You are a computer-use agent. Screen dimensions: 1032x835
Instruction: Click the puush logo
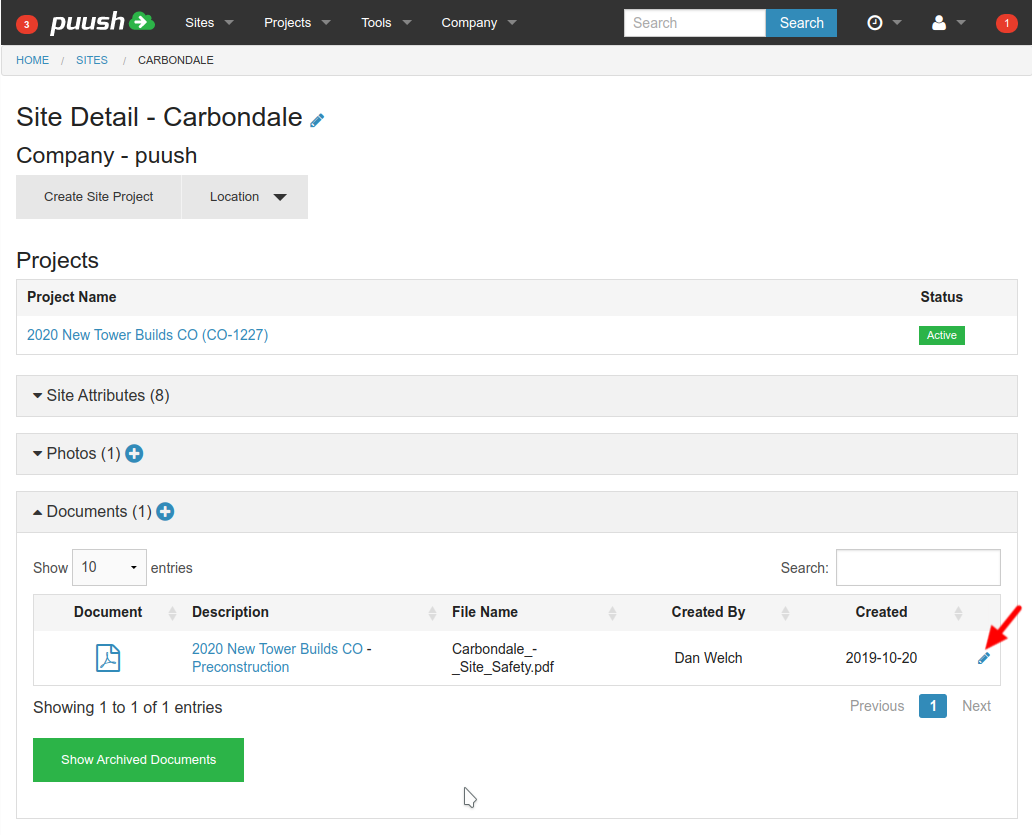(x=102, y=22)
